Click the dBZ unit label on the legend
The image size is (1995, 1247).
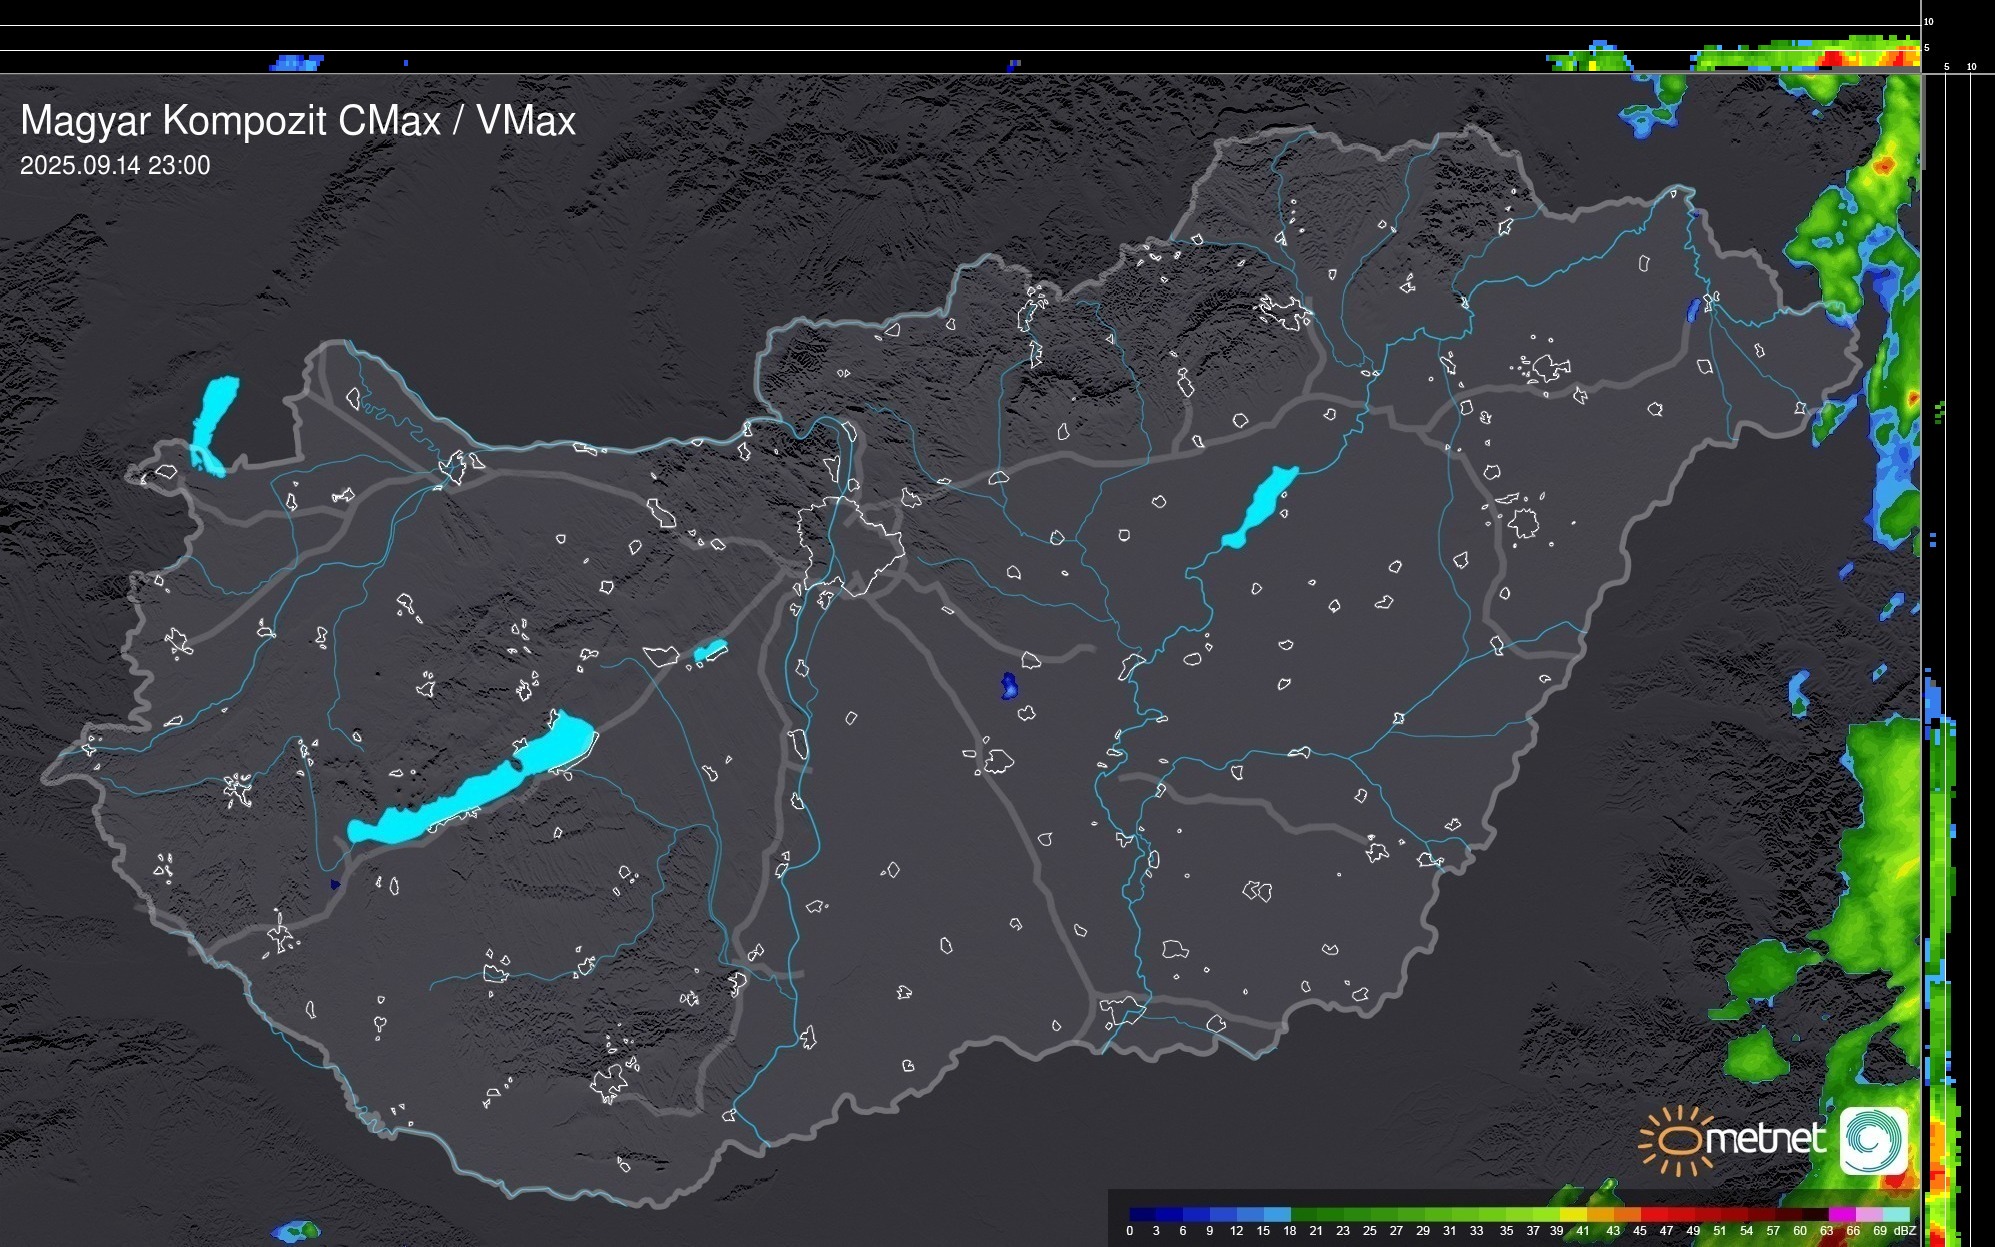[x=1904, y=1231]
